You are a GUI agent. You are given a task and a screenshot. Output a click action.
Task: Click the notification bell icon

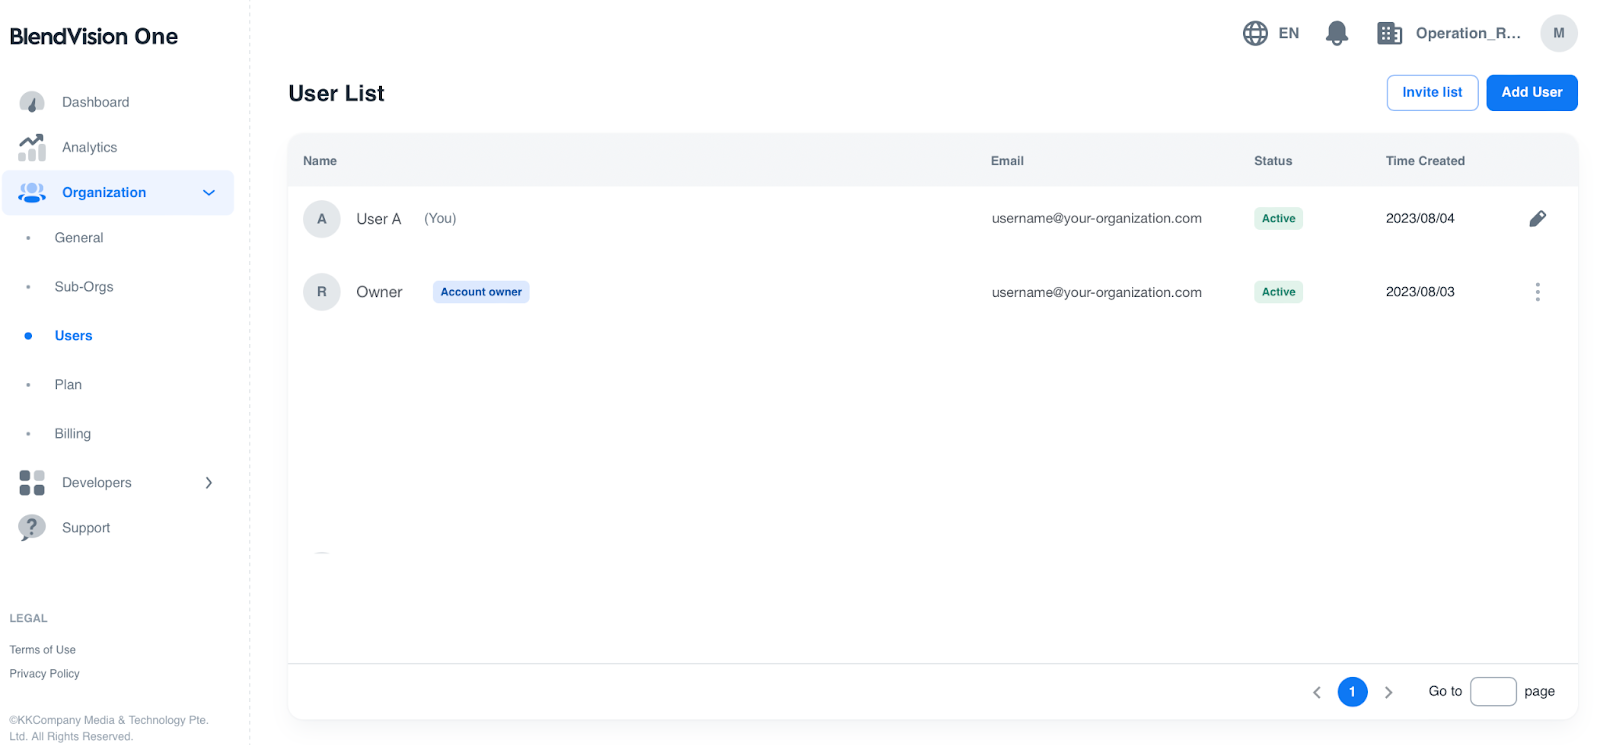coord(1336,33)
